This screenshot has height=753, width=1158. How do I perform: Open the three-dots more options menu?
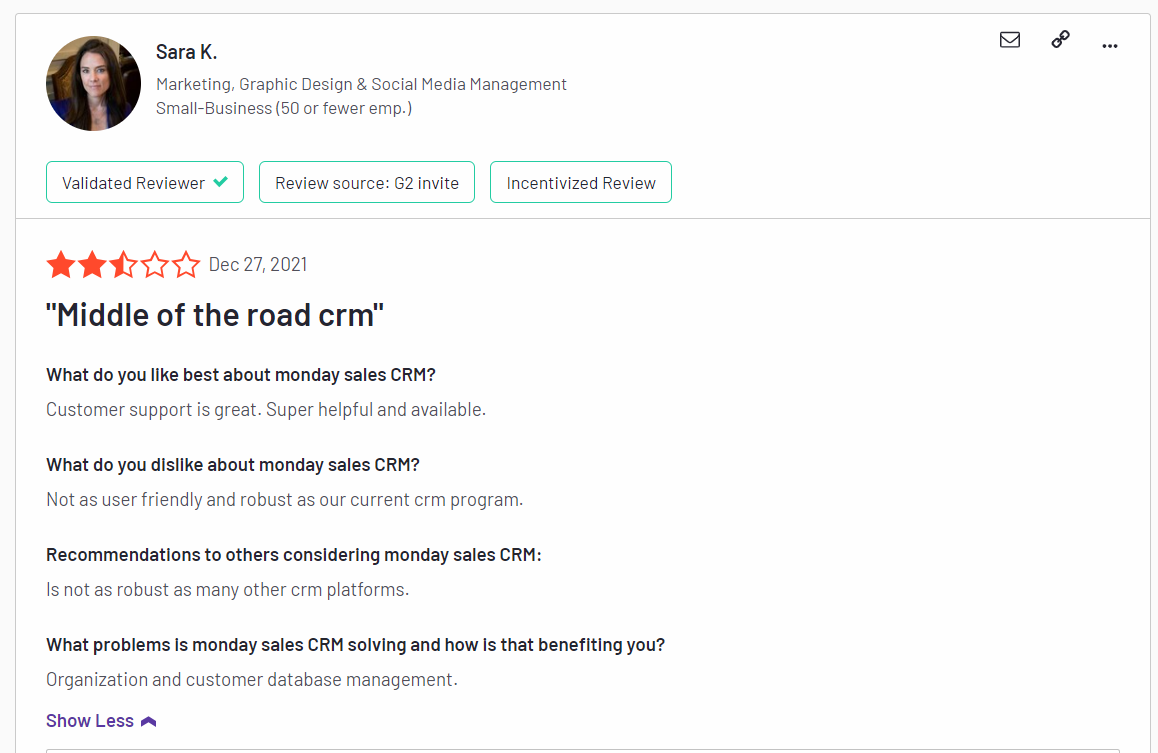(1109, 46)
